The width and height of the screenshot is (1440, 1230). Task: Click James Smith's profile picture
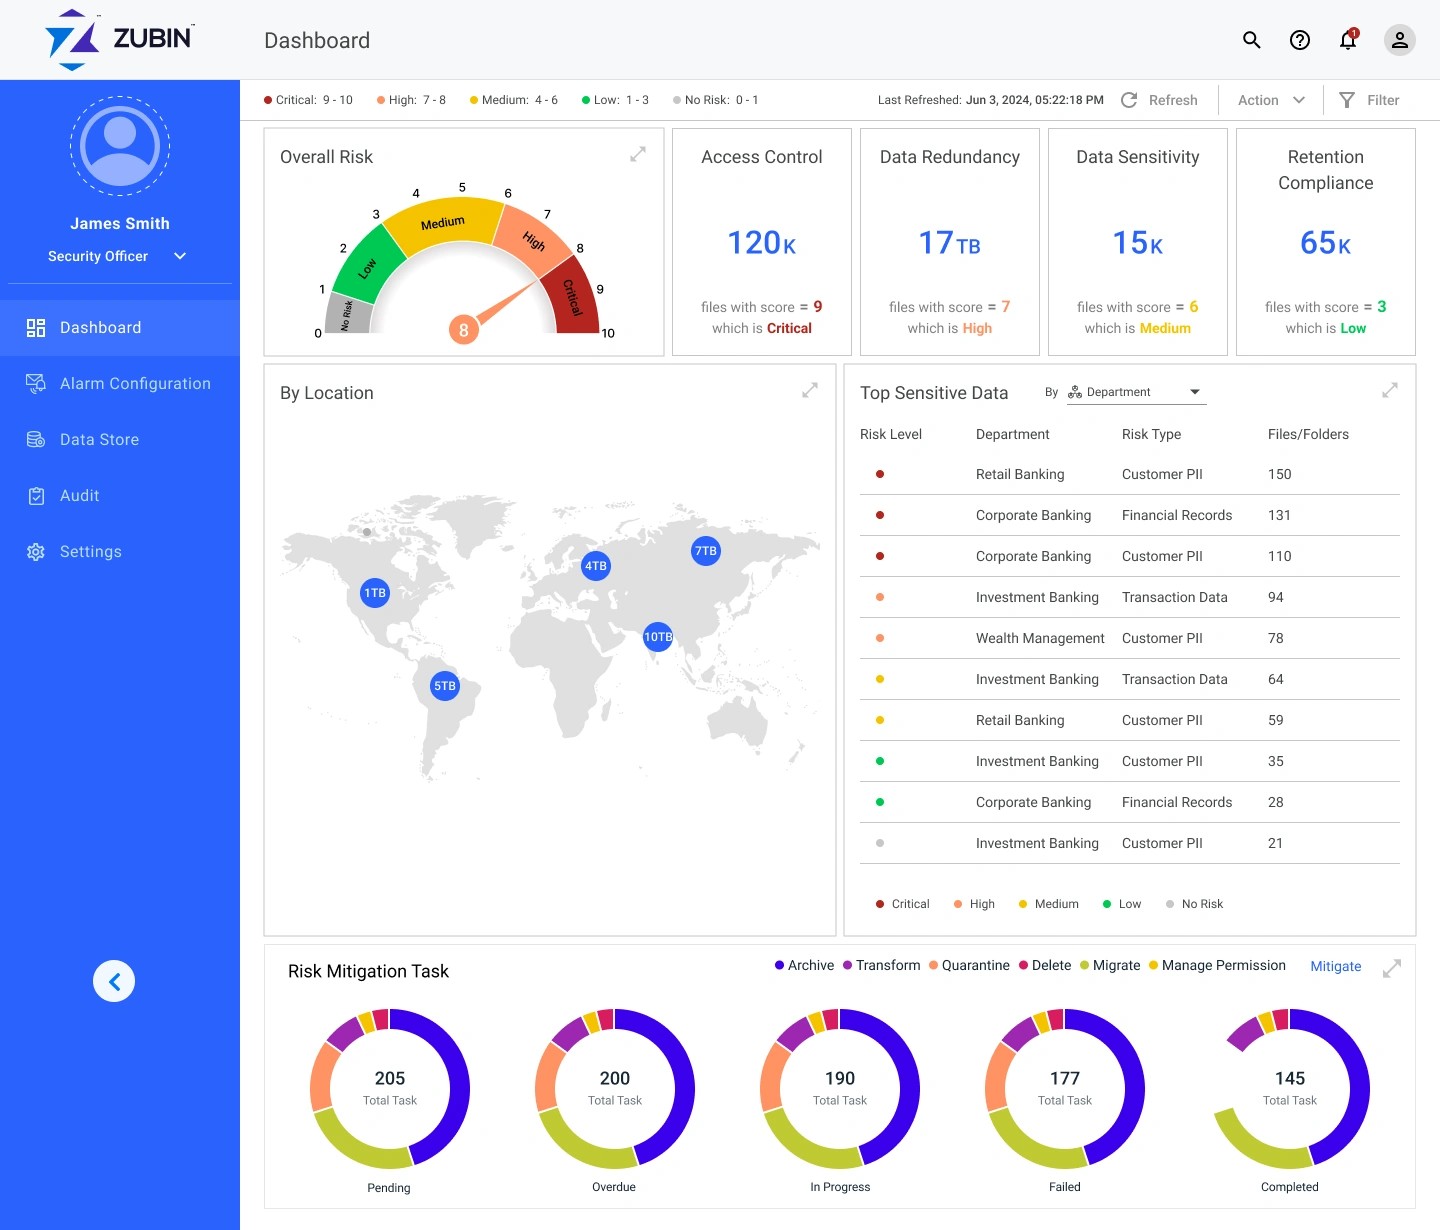tap(120, 146)
